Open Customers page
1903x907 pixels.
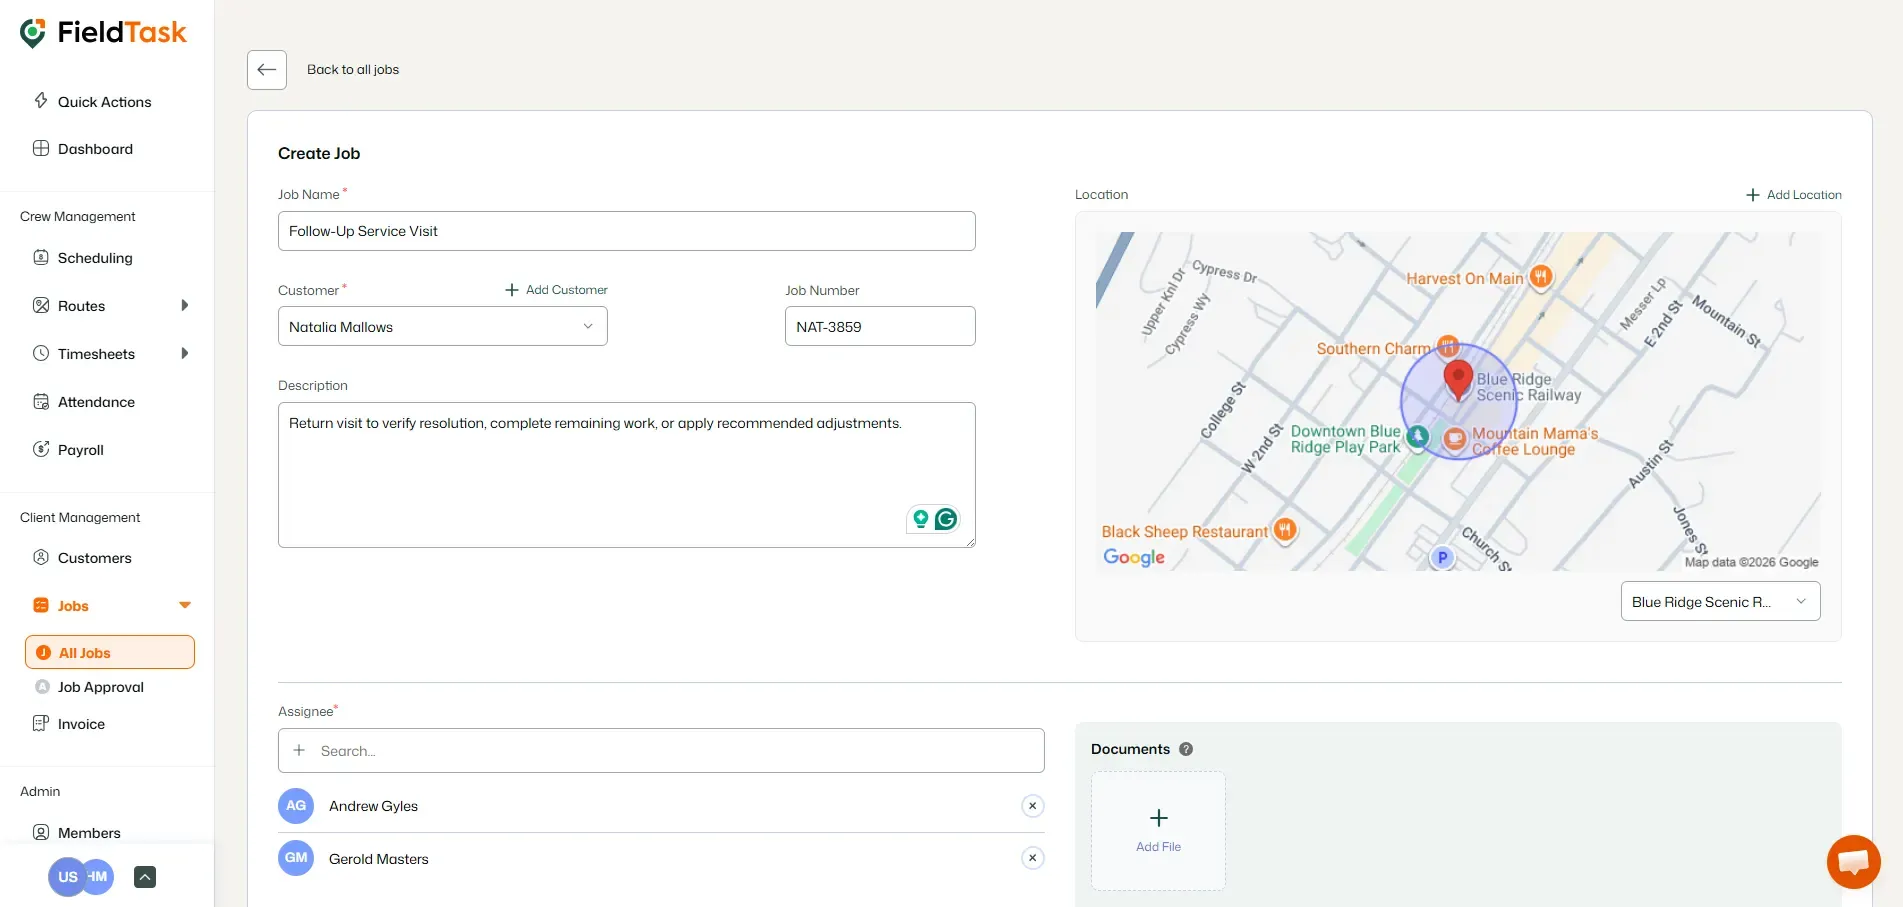pos(95,558)
